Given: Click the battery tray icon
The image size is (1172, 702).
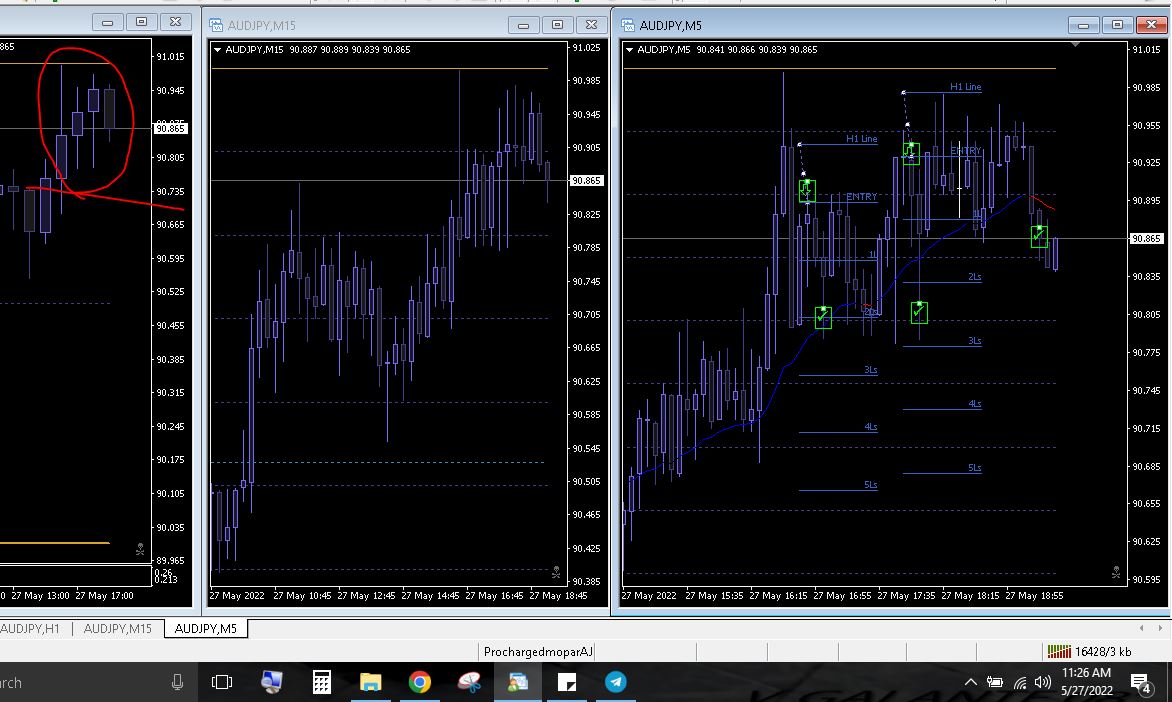Looking at the screenshot, I should [x=995, y=682].
